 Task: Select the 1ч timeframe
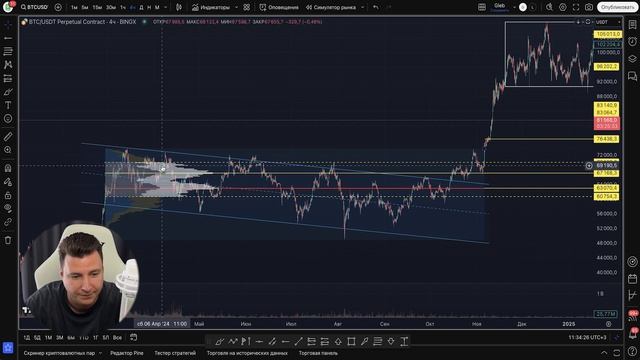123,7
